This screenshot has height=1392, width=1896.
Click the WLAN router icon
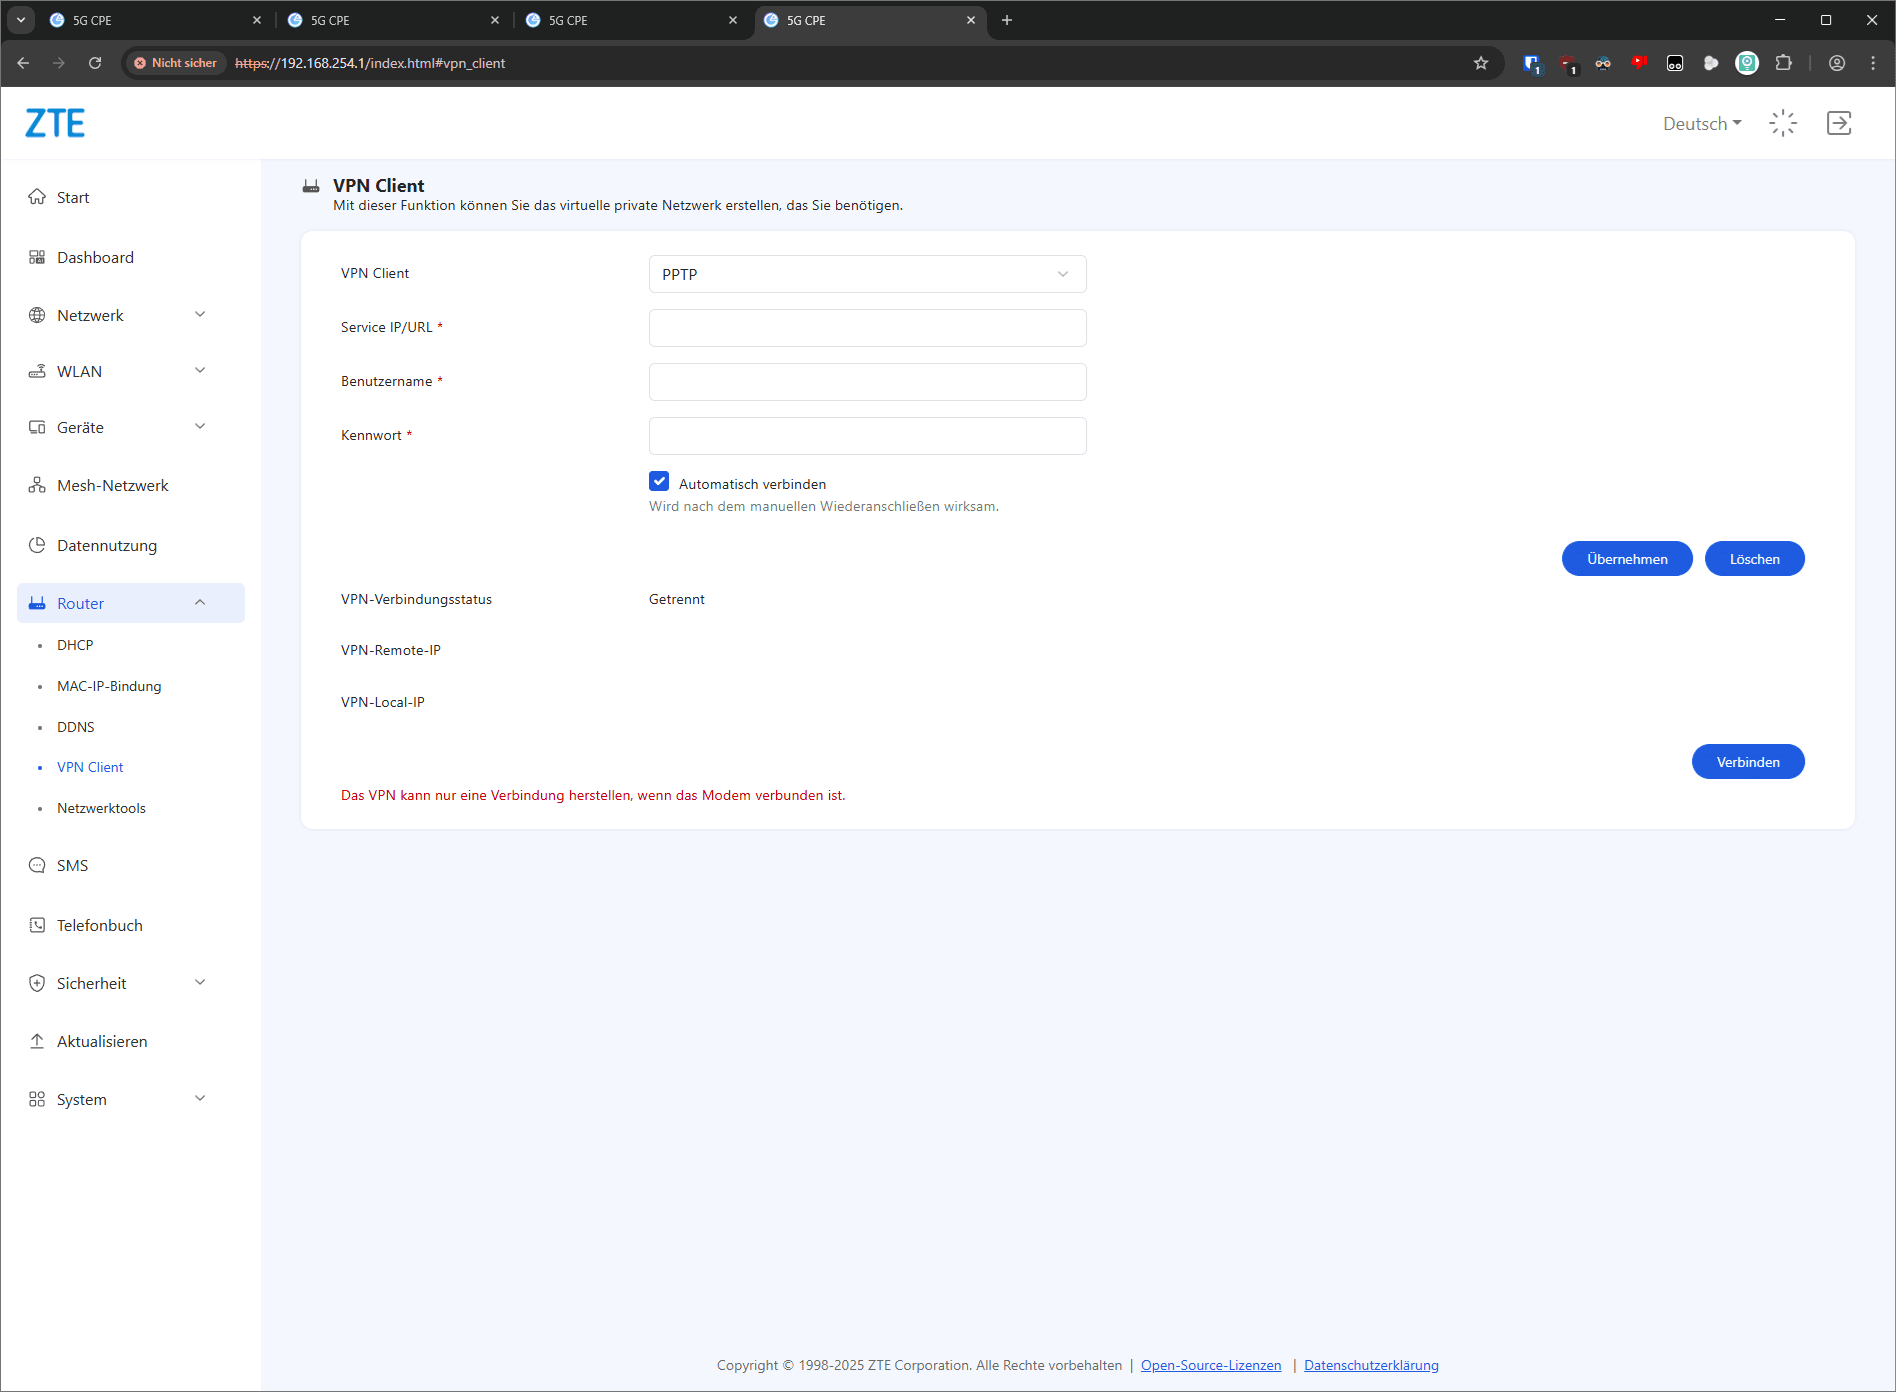(x=37, y=371)
